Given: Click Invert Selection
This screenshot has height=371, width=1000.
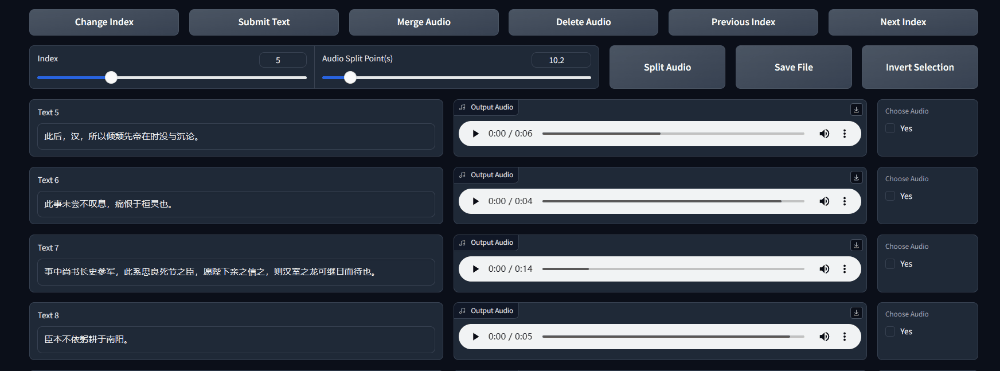Looking at the screenshot, I should point(920,67).
